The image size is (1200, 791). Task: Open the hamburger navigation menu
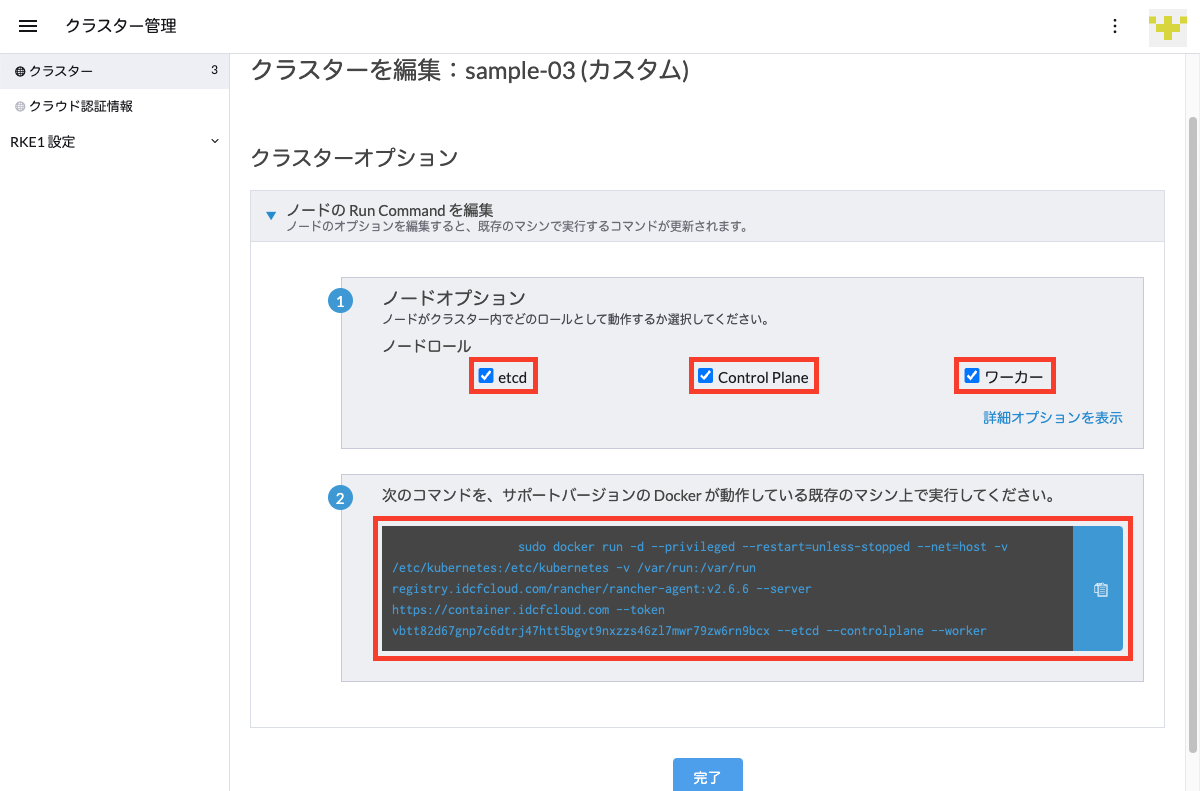(x=28, y=26)
